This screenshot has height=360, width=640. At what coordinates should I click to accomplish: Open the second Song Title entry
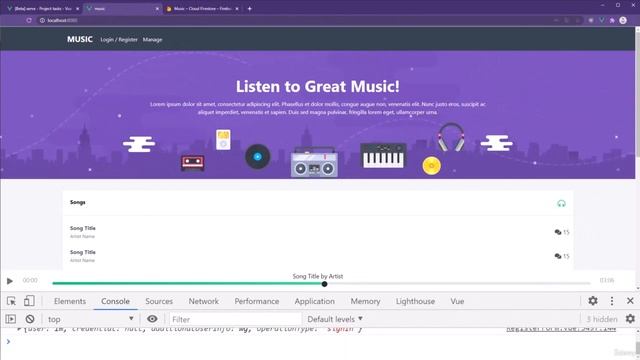[82, 252]
